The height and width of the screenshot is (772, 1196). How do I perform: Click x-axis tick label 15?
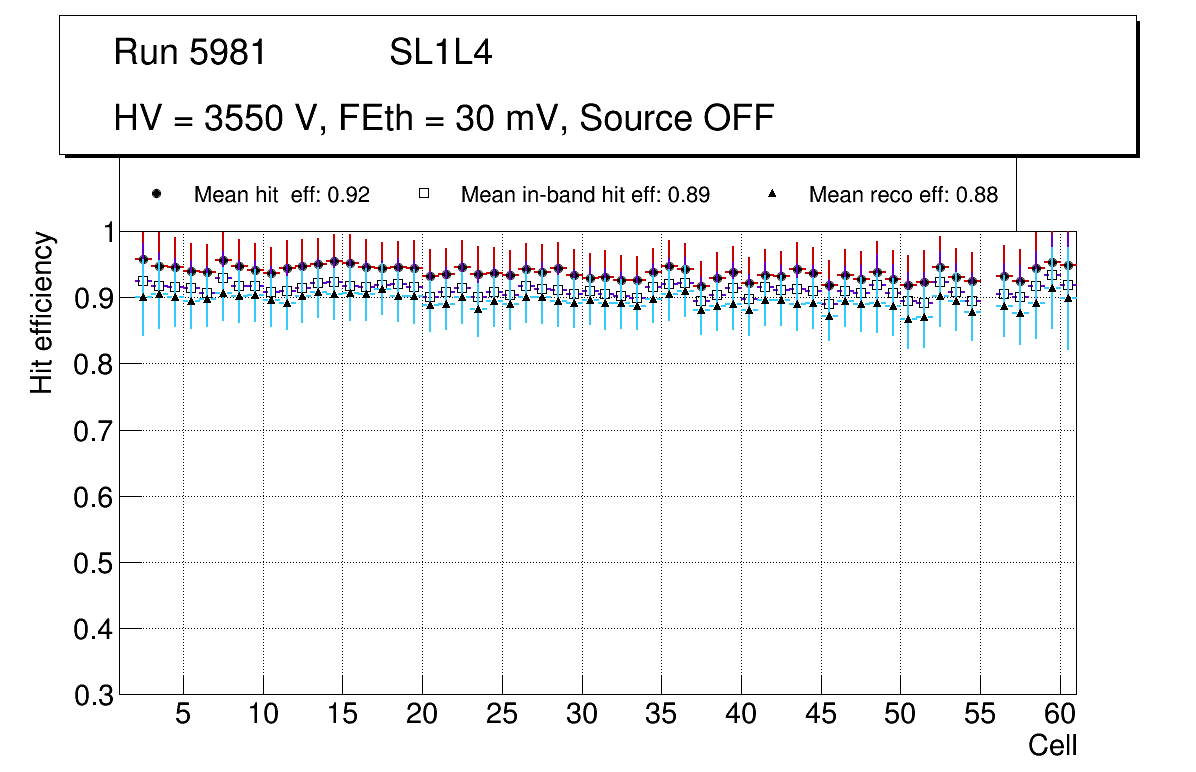(342, 715)
